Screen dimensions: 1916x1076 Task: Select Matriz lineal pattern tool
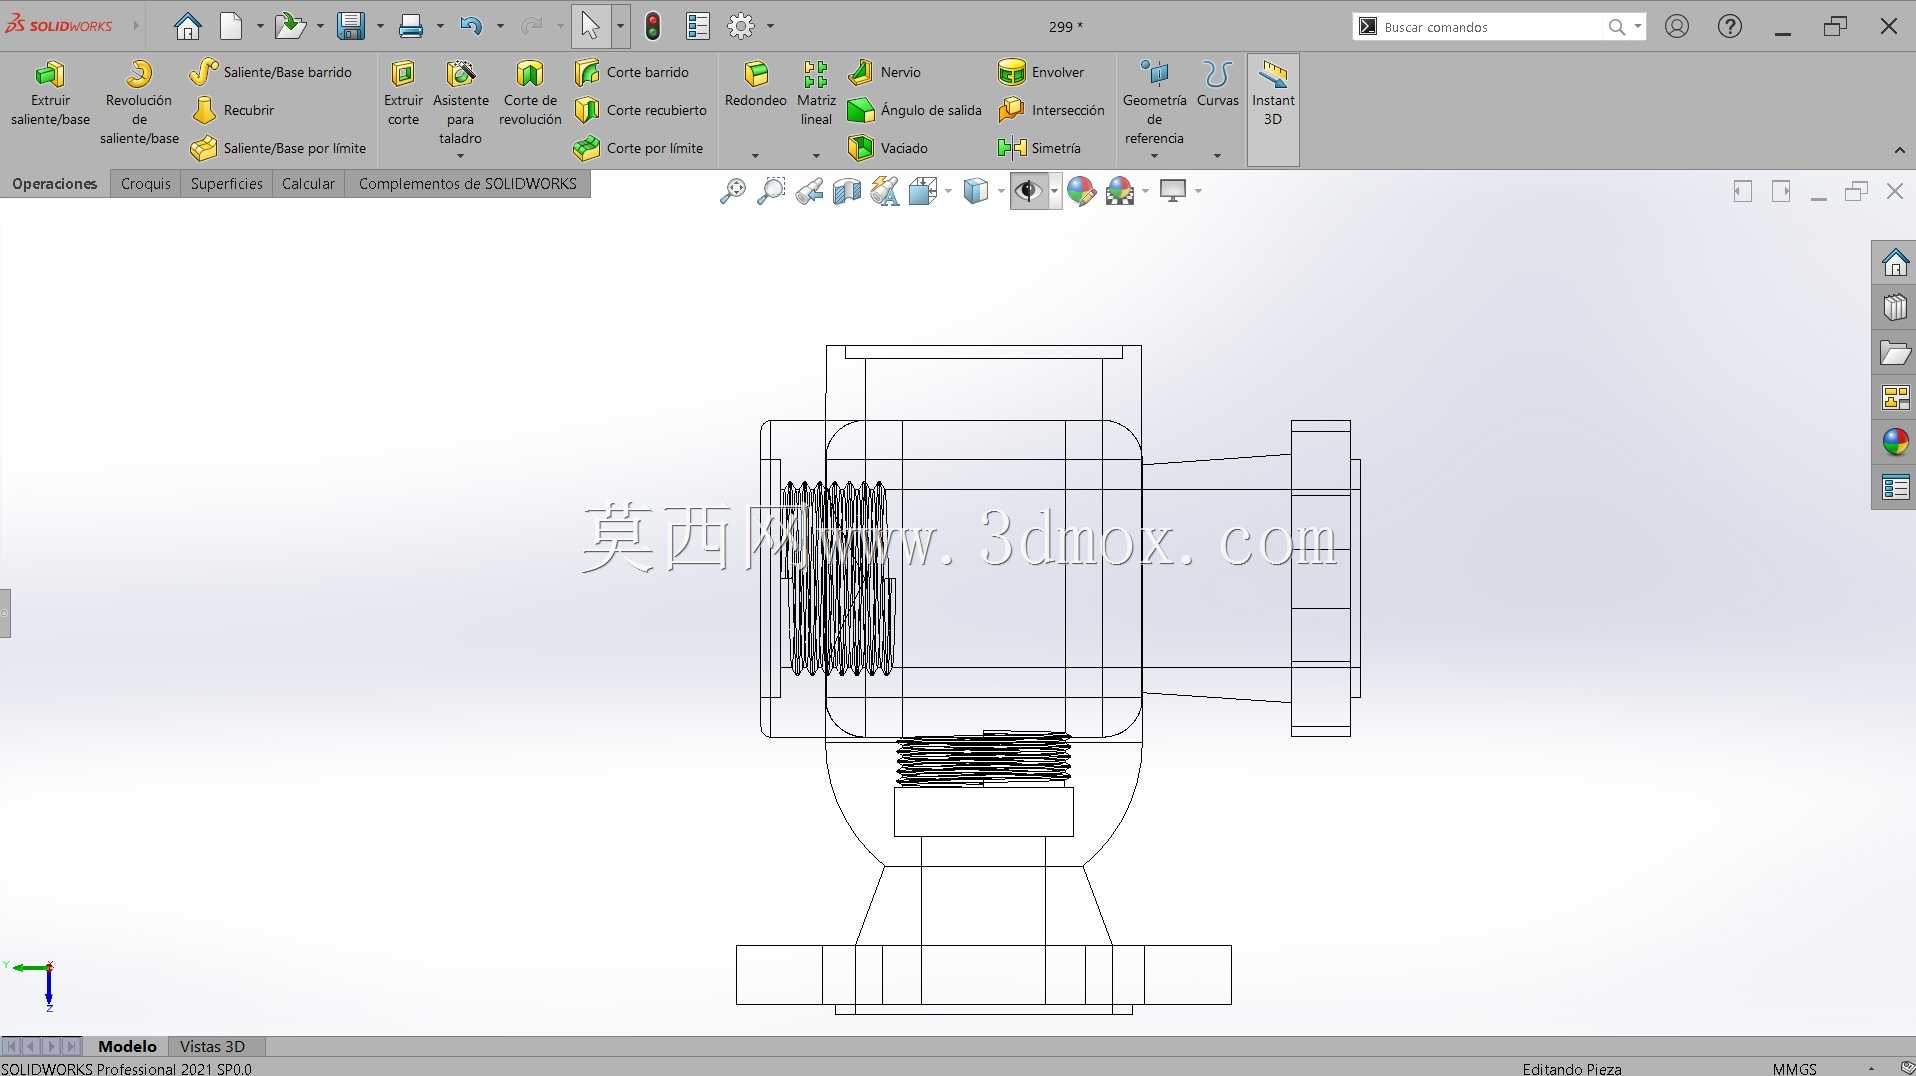click(x=816, y=94)
